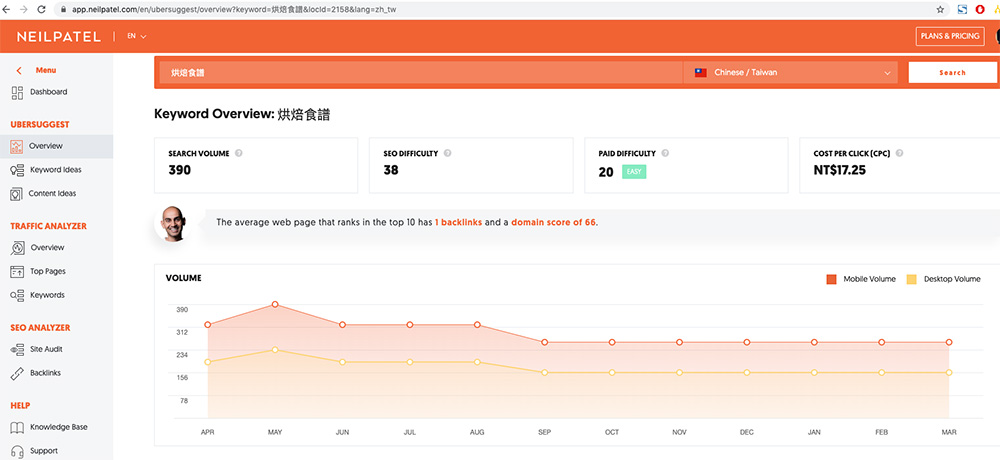
Task: Click the Support headset icon
Action: point(18,451)
